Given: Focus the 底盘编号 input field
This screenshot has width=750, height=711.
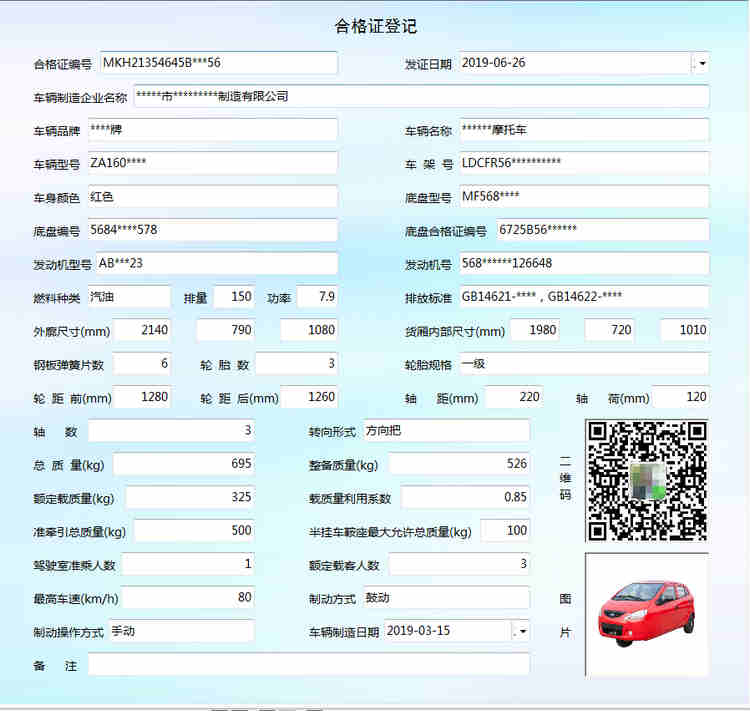Looking at the screenshot, I should click(212, 231).
